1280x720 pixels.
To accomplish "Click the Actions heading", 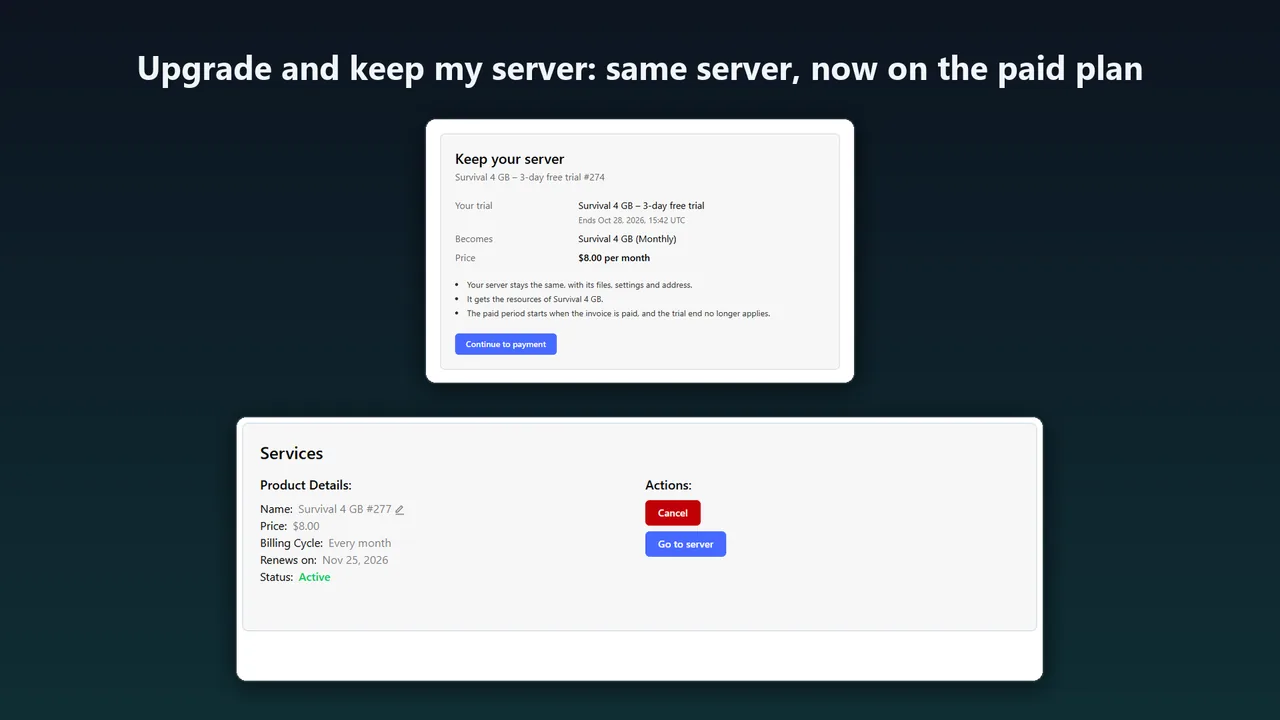I will coord(669,485).
